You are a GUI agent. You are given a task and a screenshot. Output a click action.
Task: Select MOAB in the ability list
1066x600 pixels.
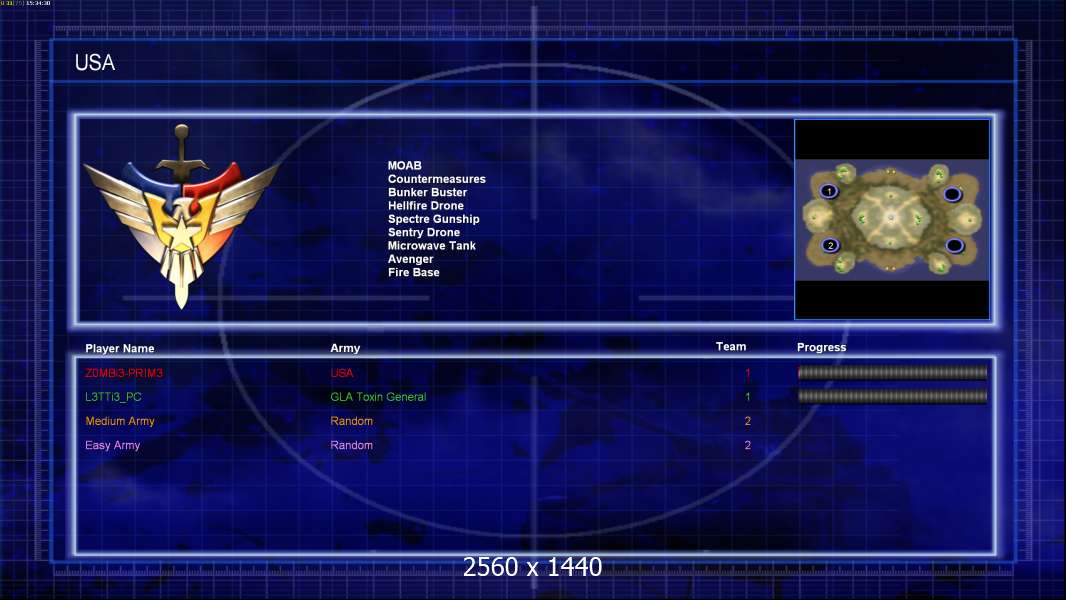click(x=405, y=165)
